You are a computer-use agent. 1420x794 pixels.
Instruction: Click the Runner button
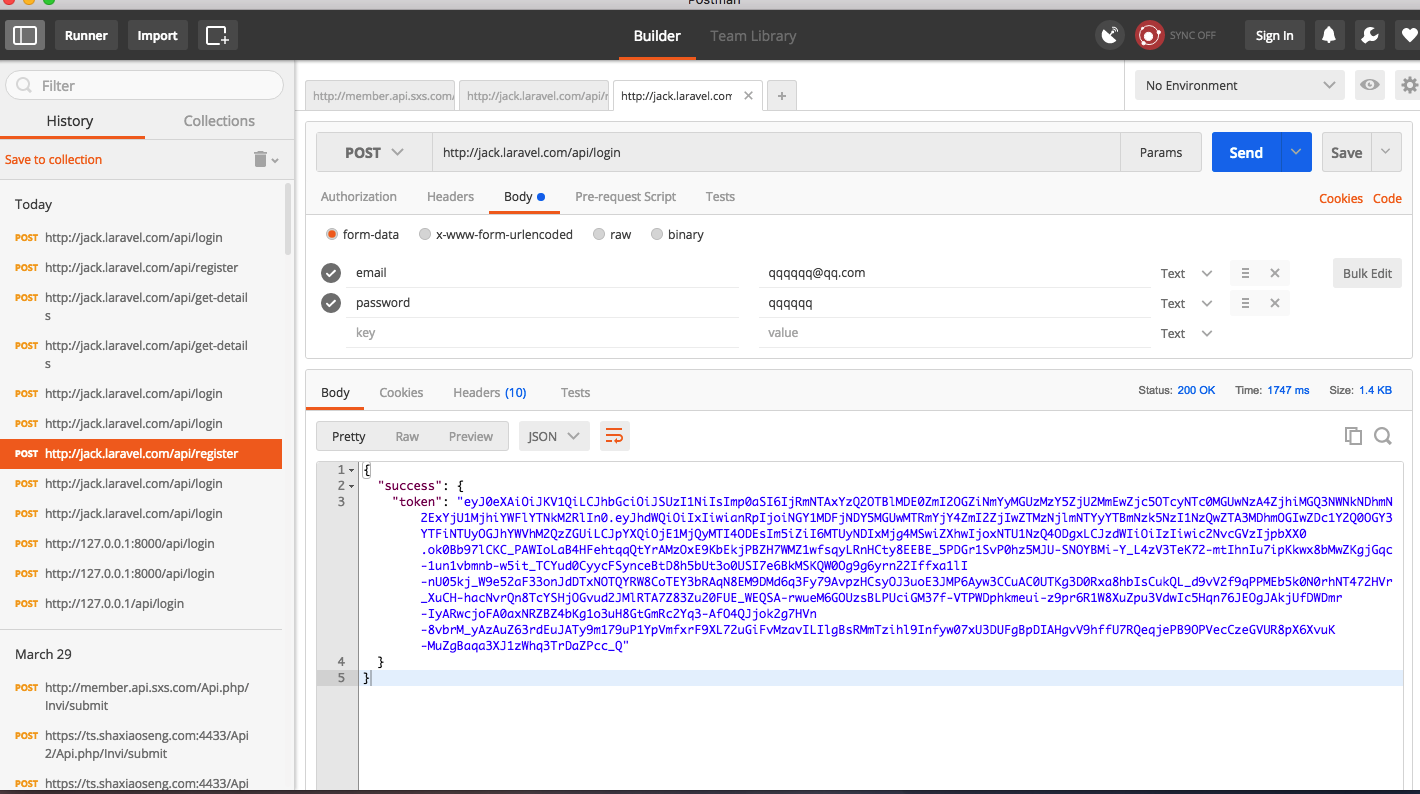(86, 35)
